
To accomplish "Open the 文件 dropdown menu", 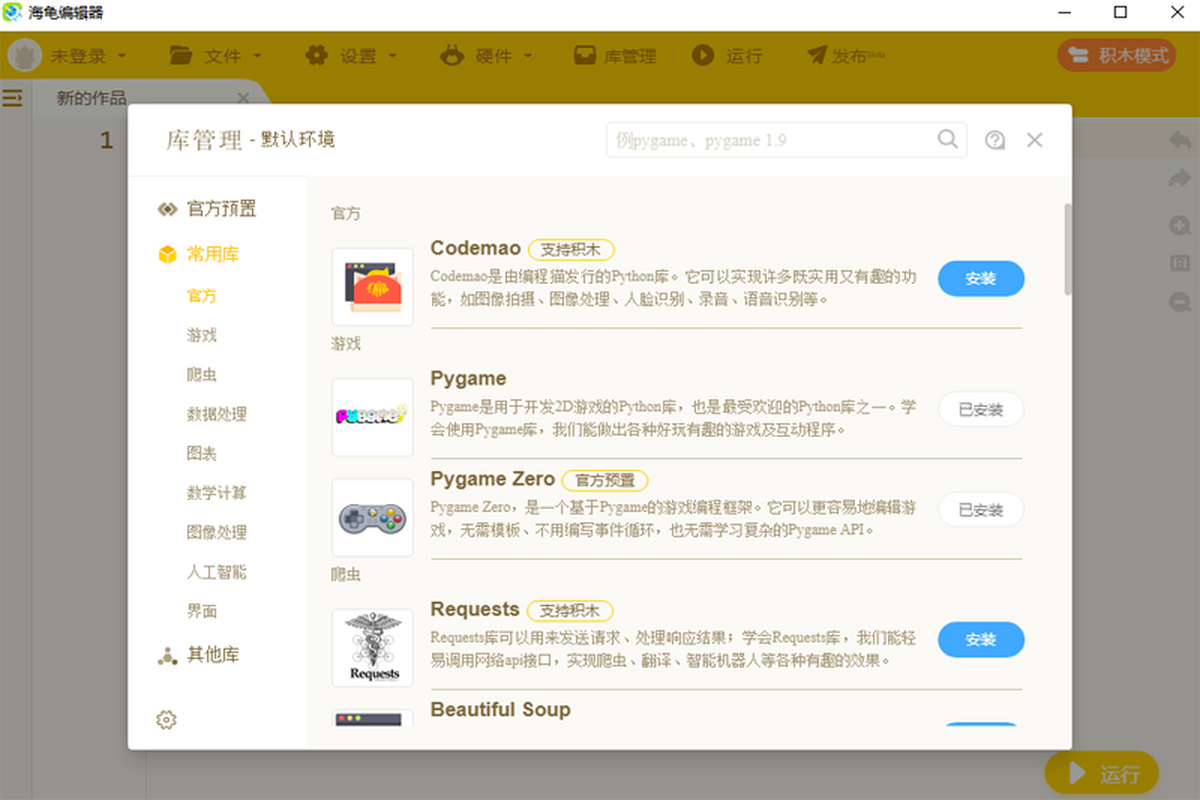I will tap(215, 56).
